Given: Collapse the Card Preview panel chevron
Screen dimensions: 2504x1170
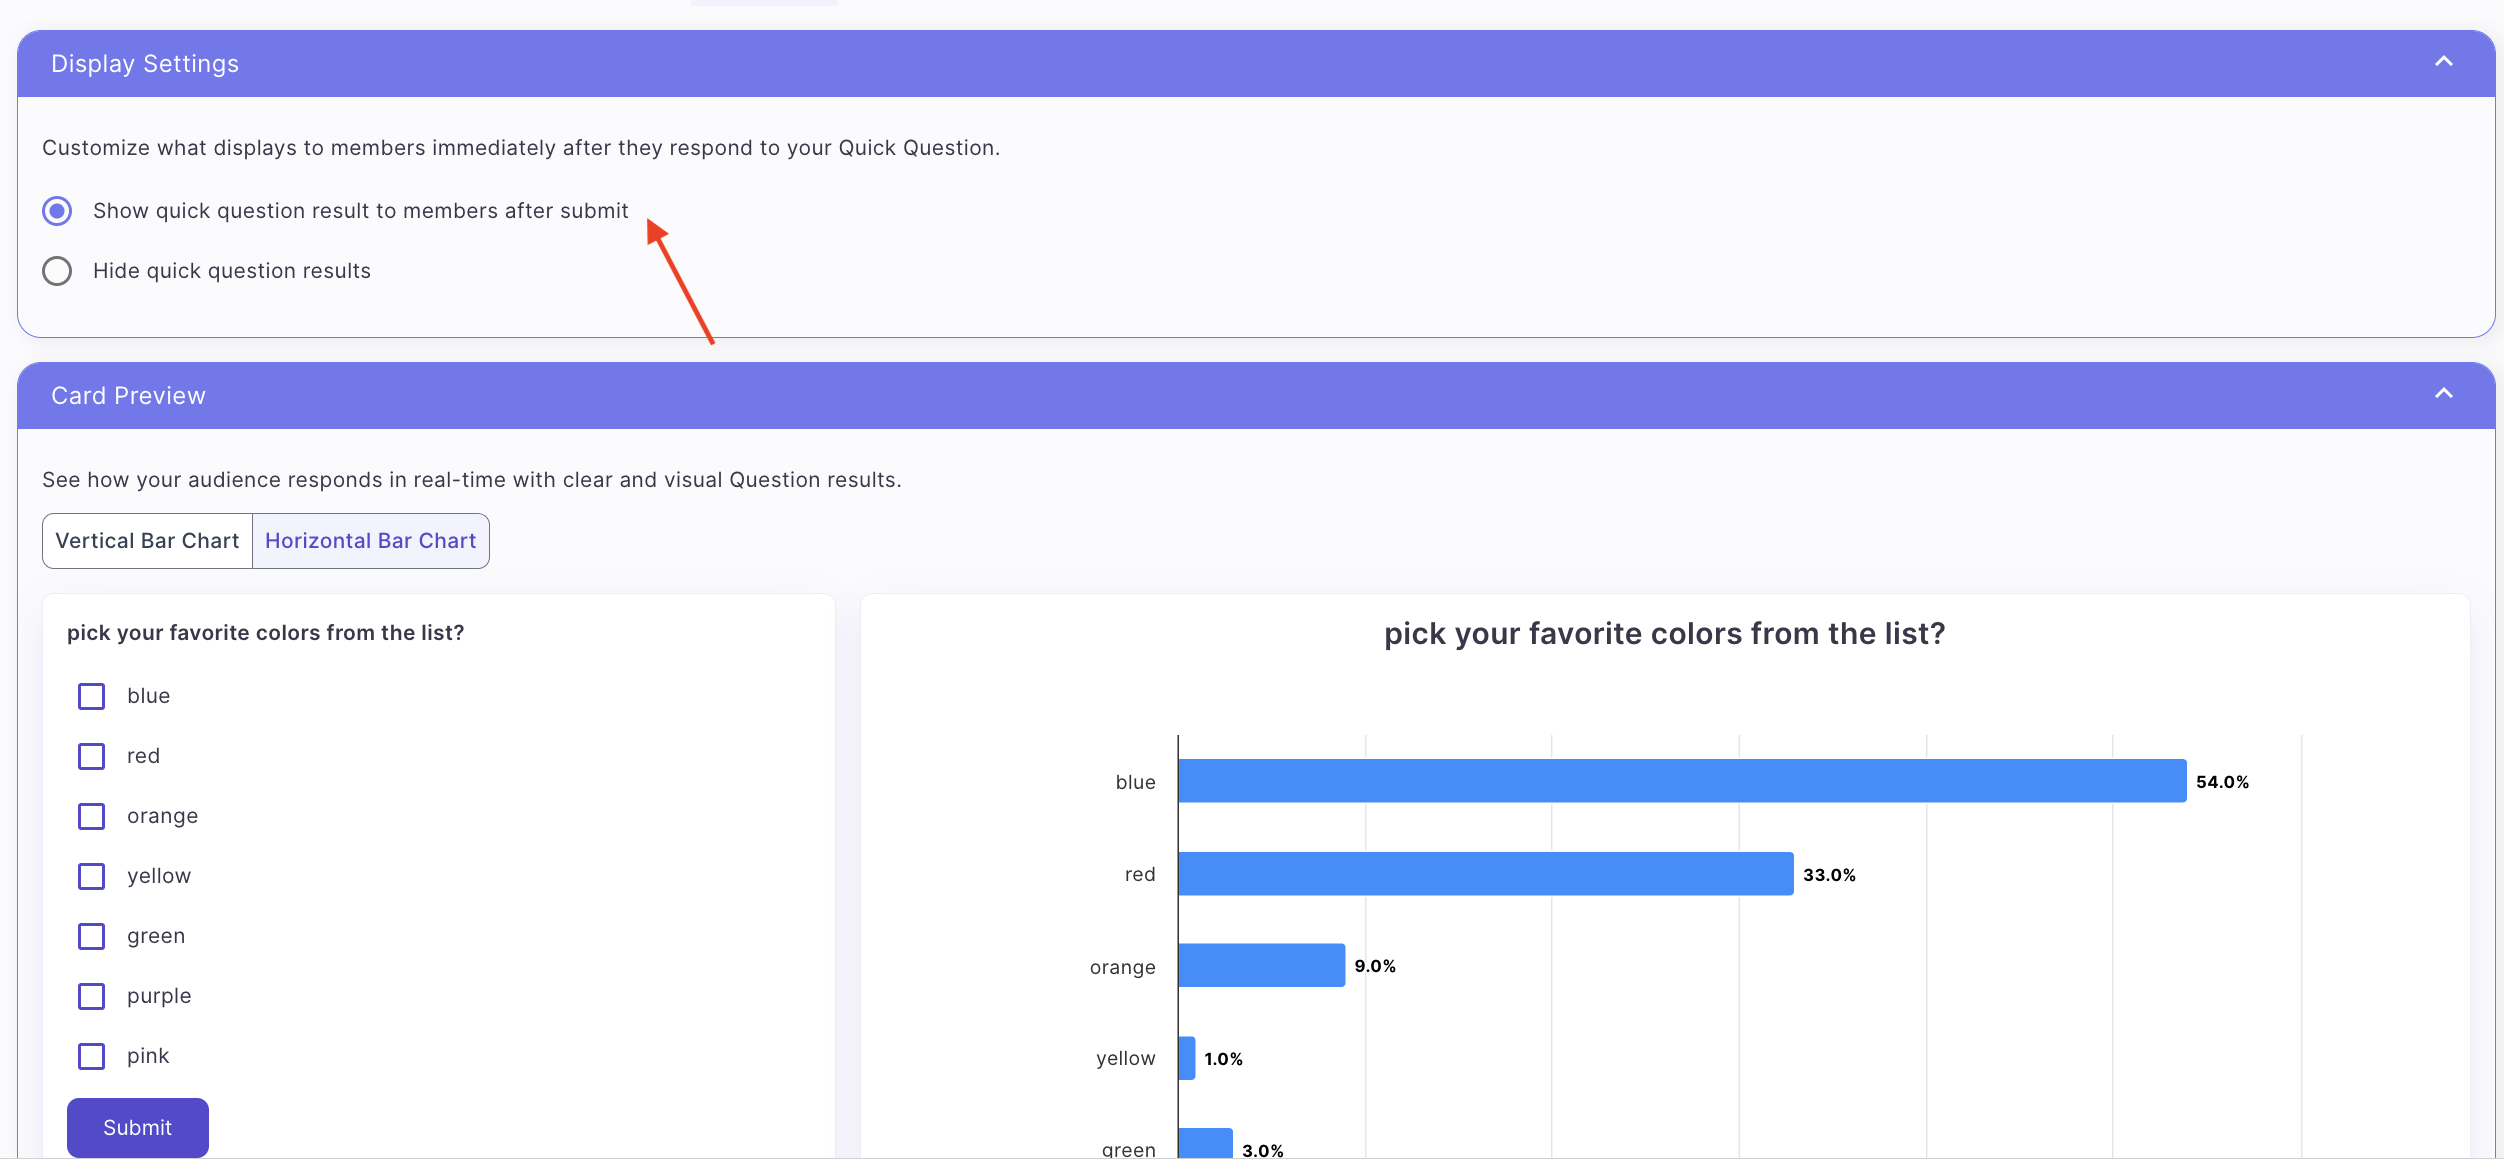Looking at the screenshot, I should tap(2443, 394).
